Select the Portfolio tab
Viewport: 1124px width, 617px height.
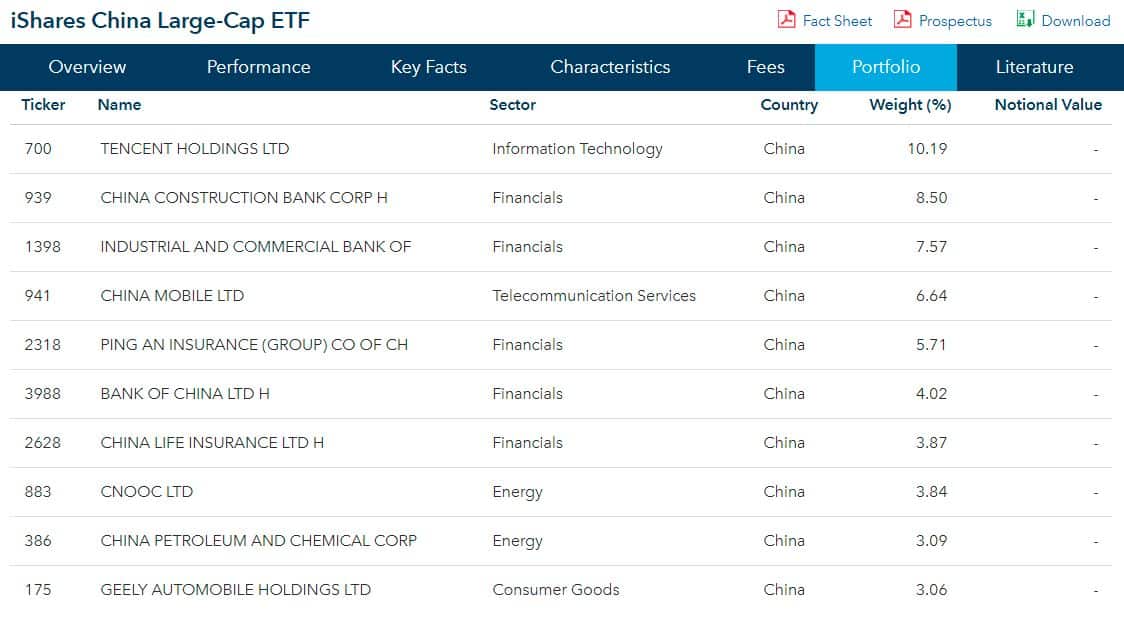point(886,67)
